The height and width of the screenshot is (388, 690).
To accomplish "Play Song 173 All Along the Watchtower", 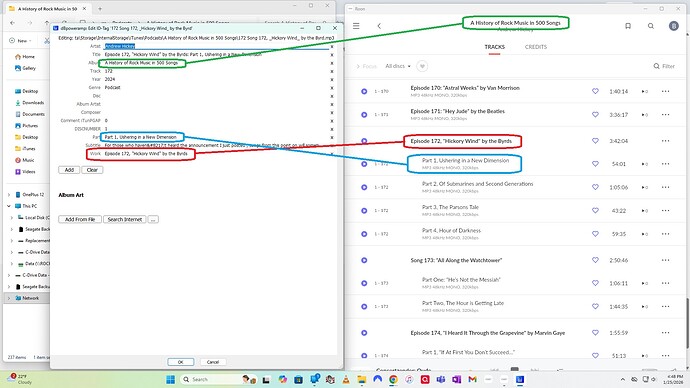I will pyautogui.click(x=364, y=260).
